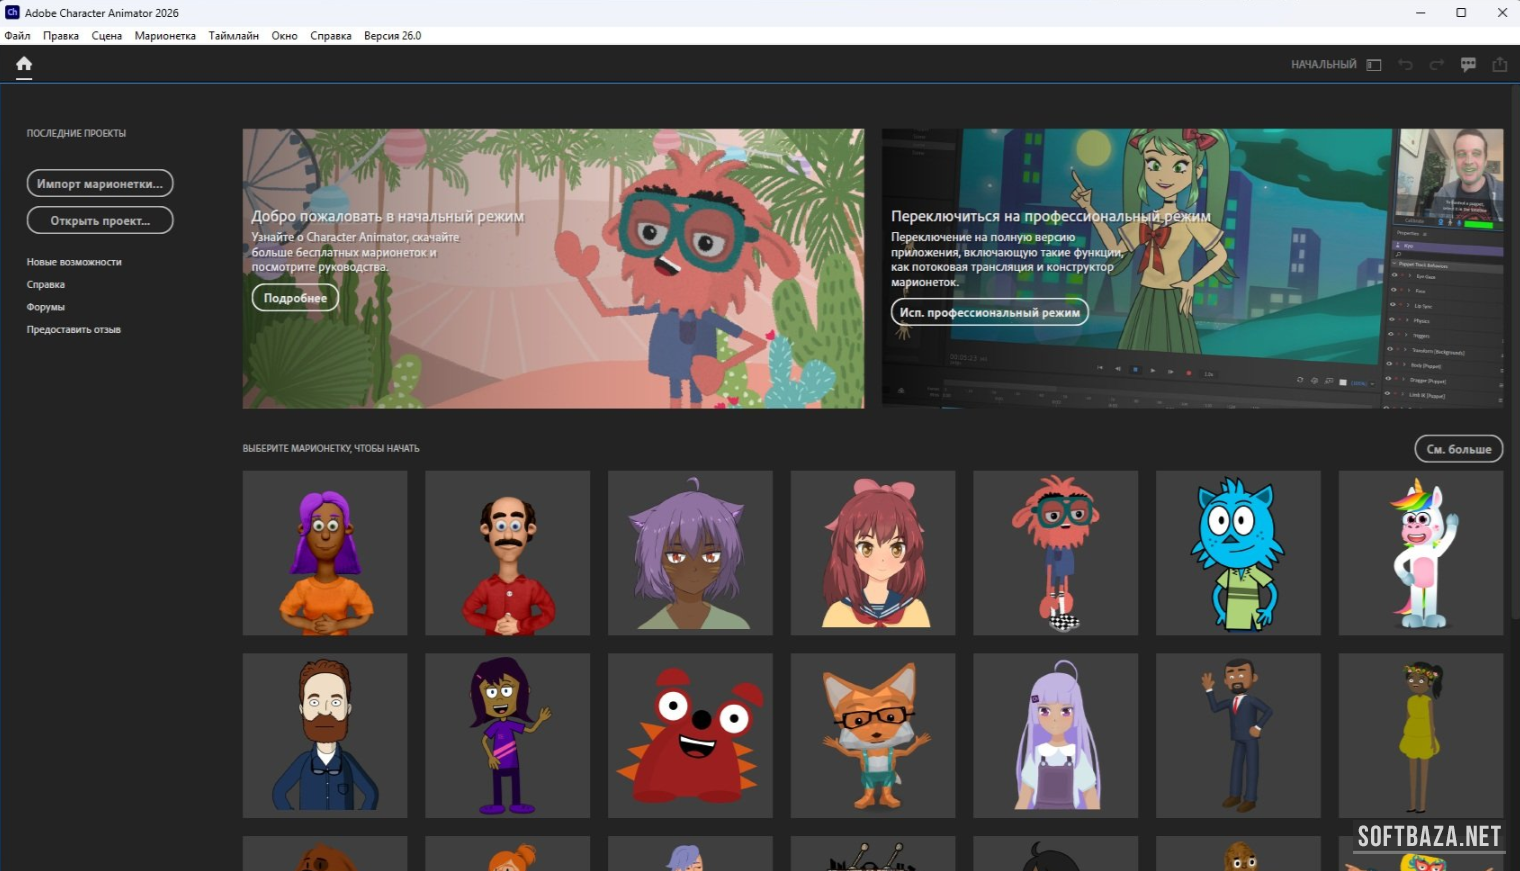
Task: Click Исп. профессиональный режим button
Action: click(x=989, y=313)
